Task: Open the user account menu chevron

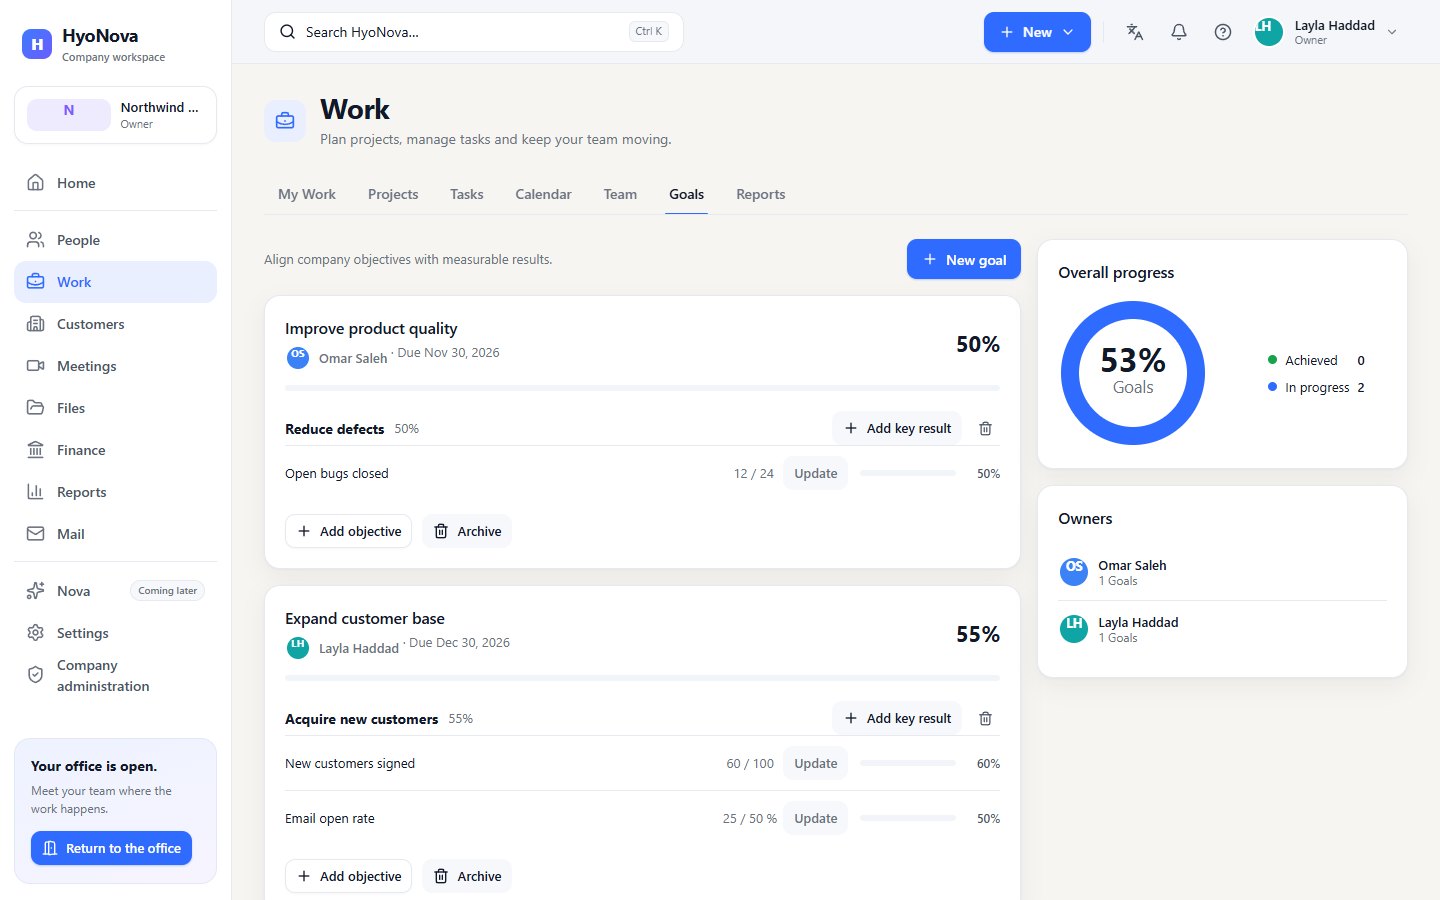Action: pyautogui.click(x=1392, y=32)
